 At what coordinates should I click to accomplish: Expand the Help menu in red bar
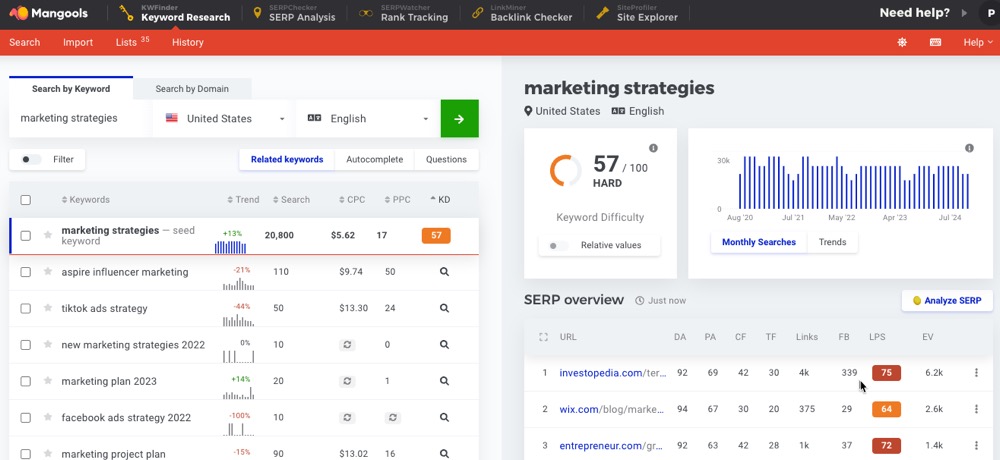click(x=978, y=42)
